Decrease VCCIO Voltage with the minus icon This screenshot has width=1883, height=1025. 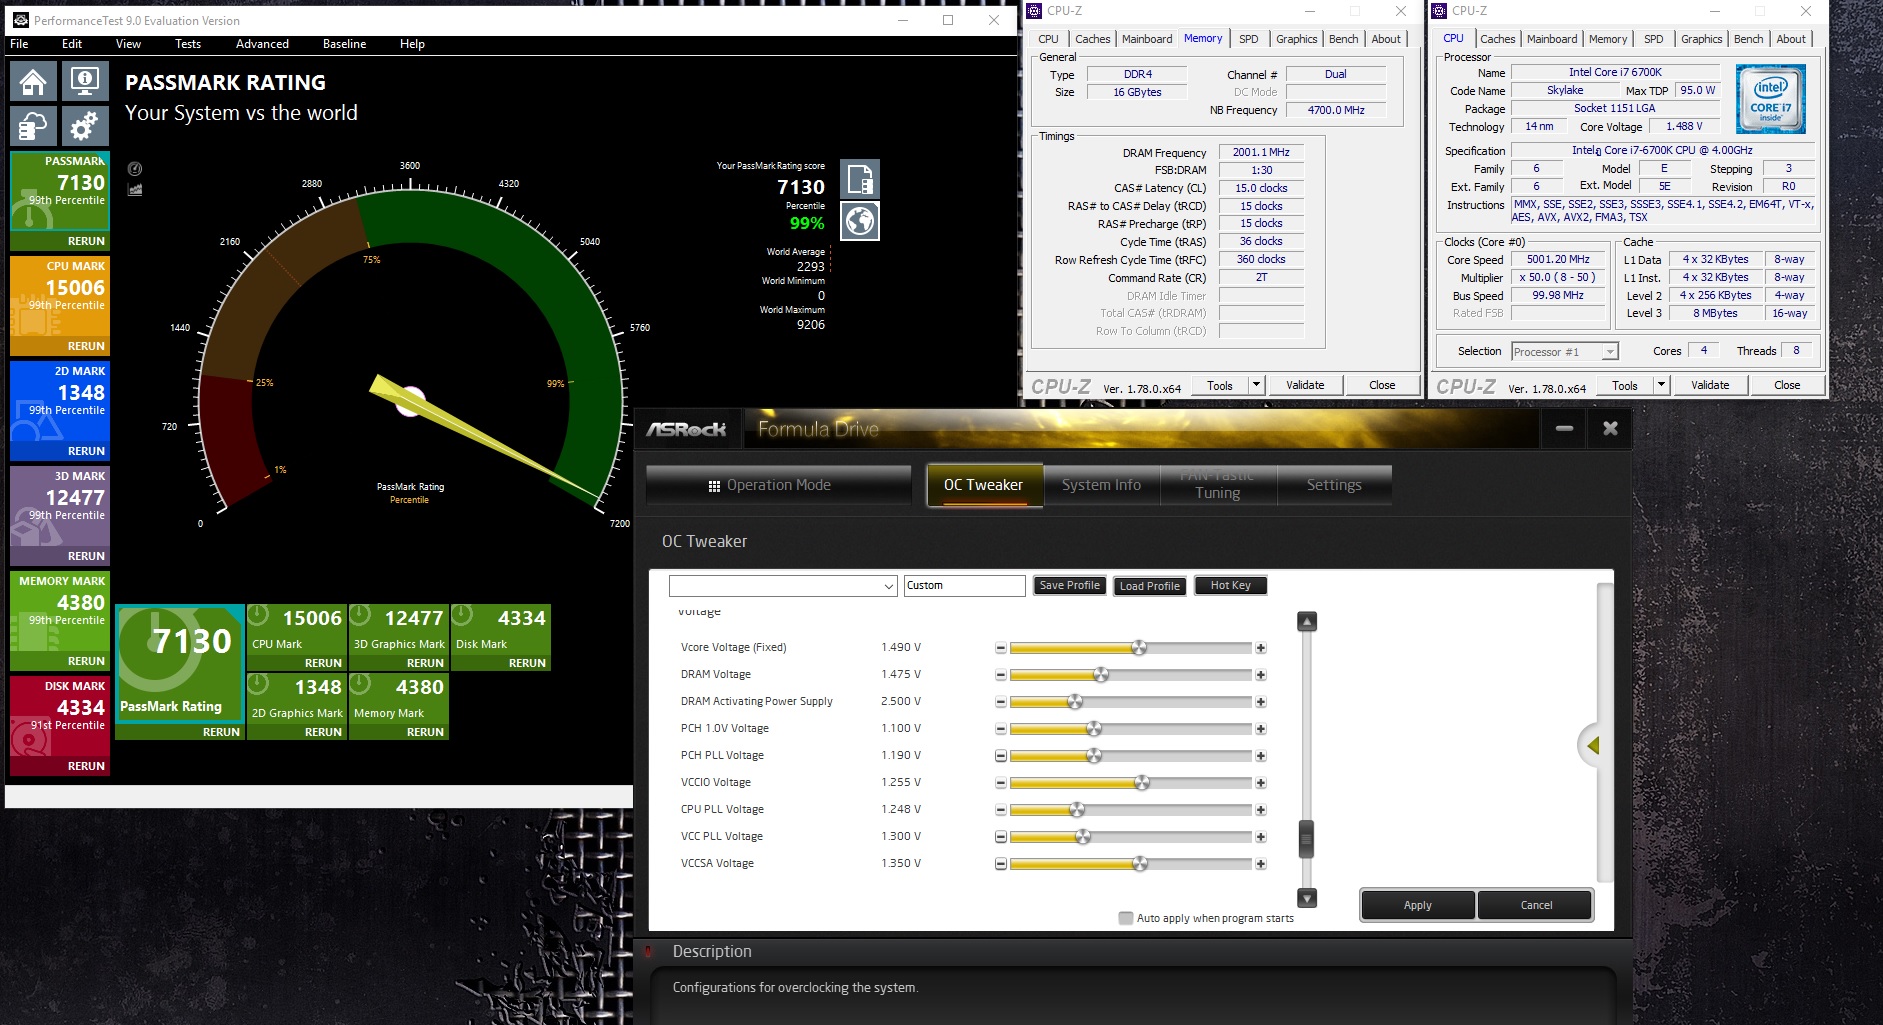pos(1000,783)
